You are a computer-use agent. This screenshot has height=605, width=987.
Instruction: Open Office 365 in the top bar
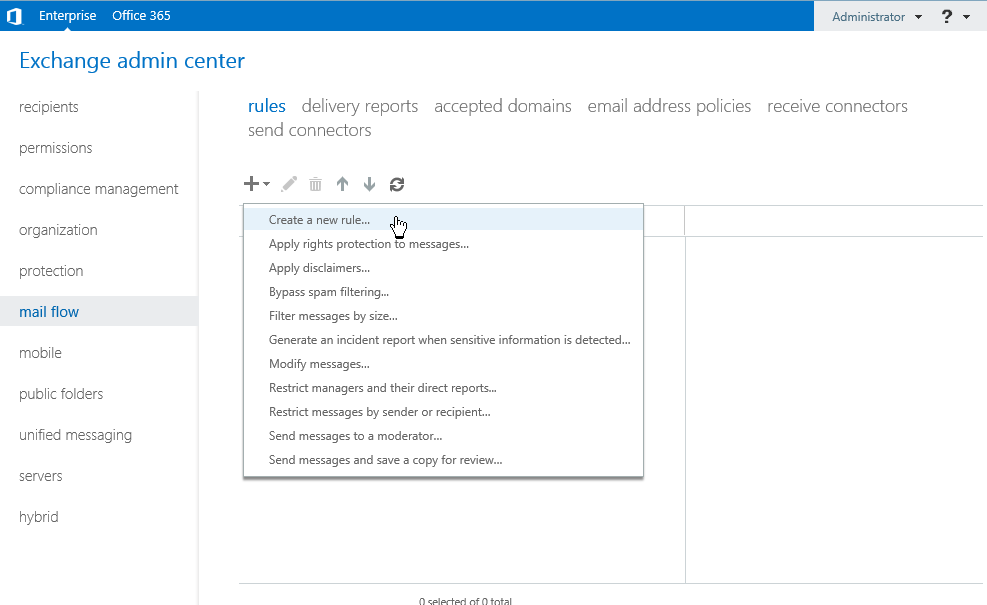141,16
